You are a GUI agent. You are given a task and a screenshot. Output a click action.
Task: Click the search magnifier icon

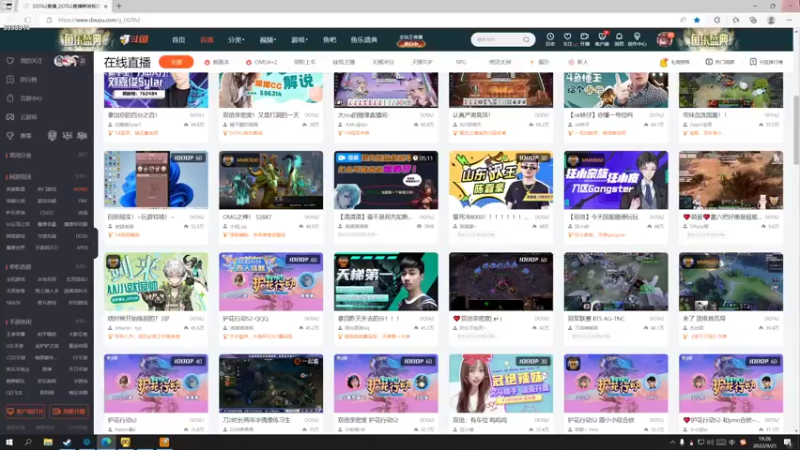(526, 40)
